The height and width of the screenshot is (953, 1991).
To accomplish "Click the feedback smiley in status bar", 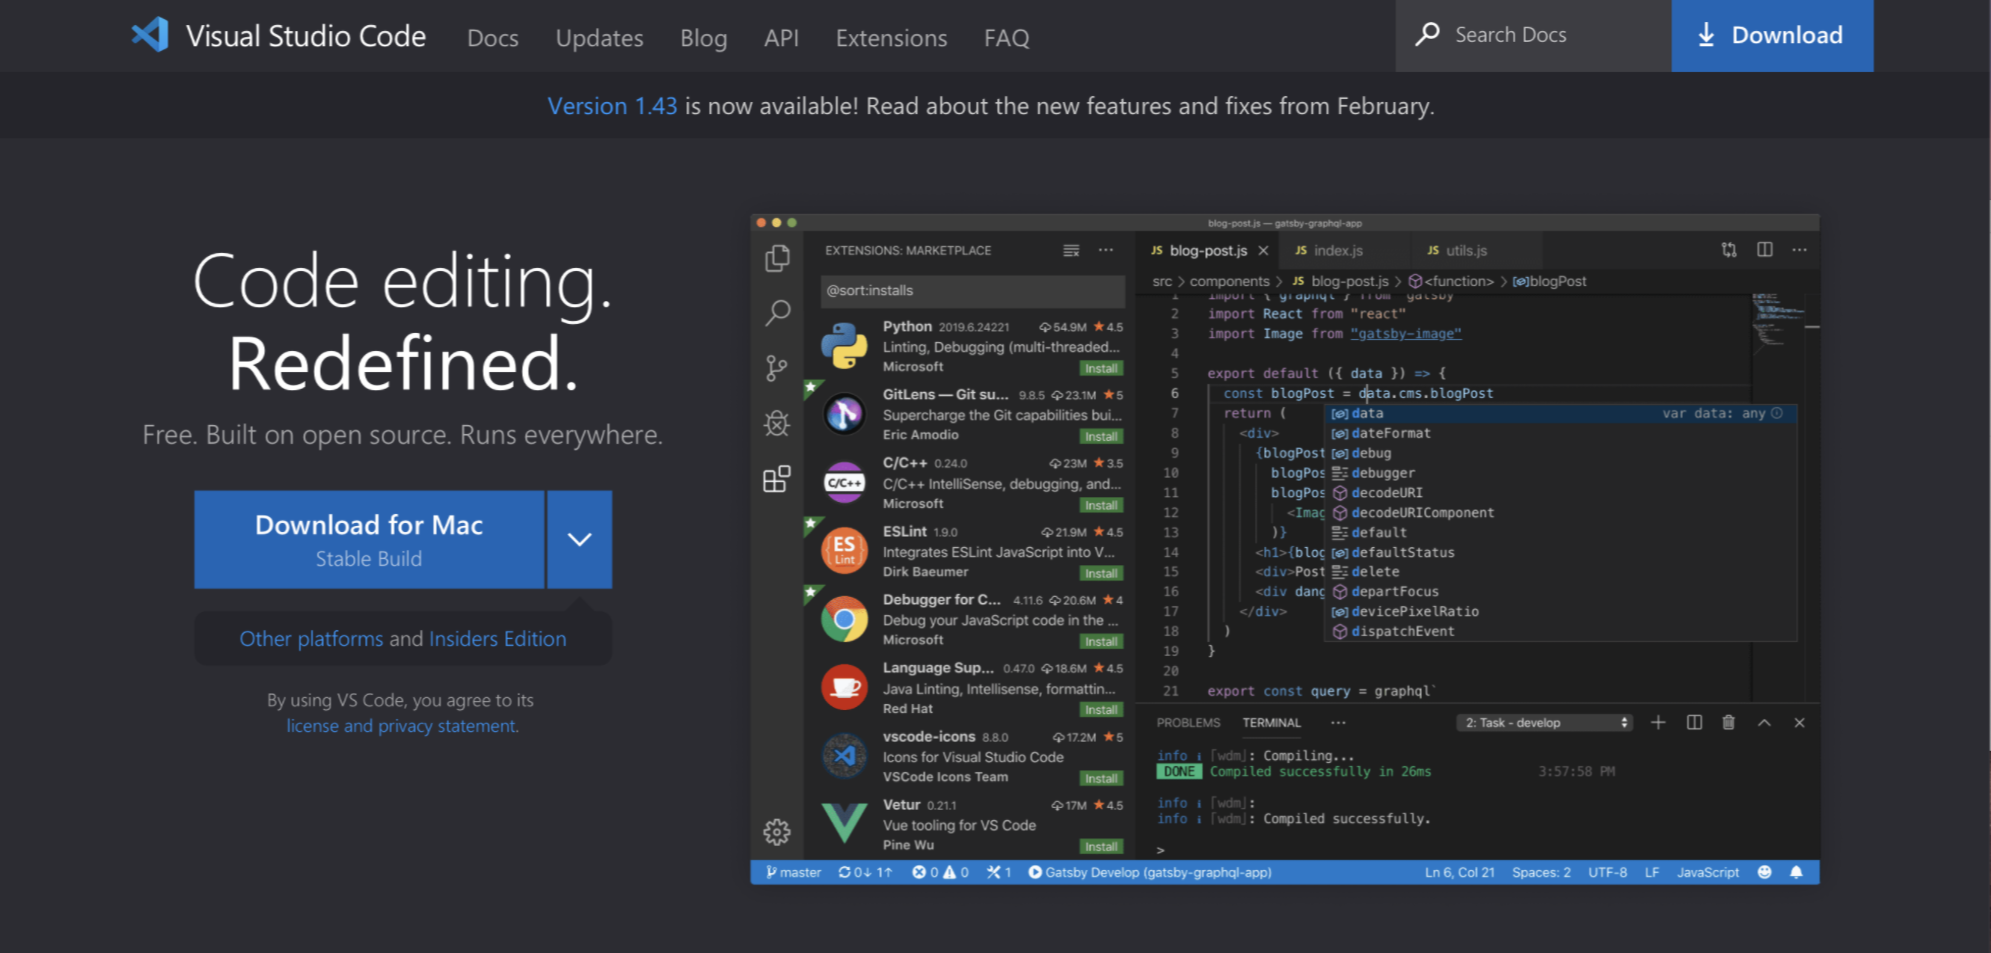I will tap(1765, 872).
